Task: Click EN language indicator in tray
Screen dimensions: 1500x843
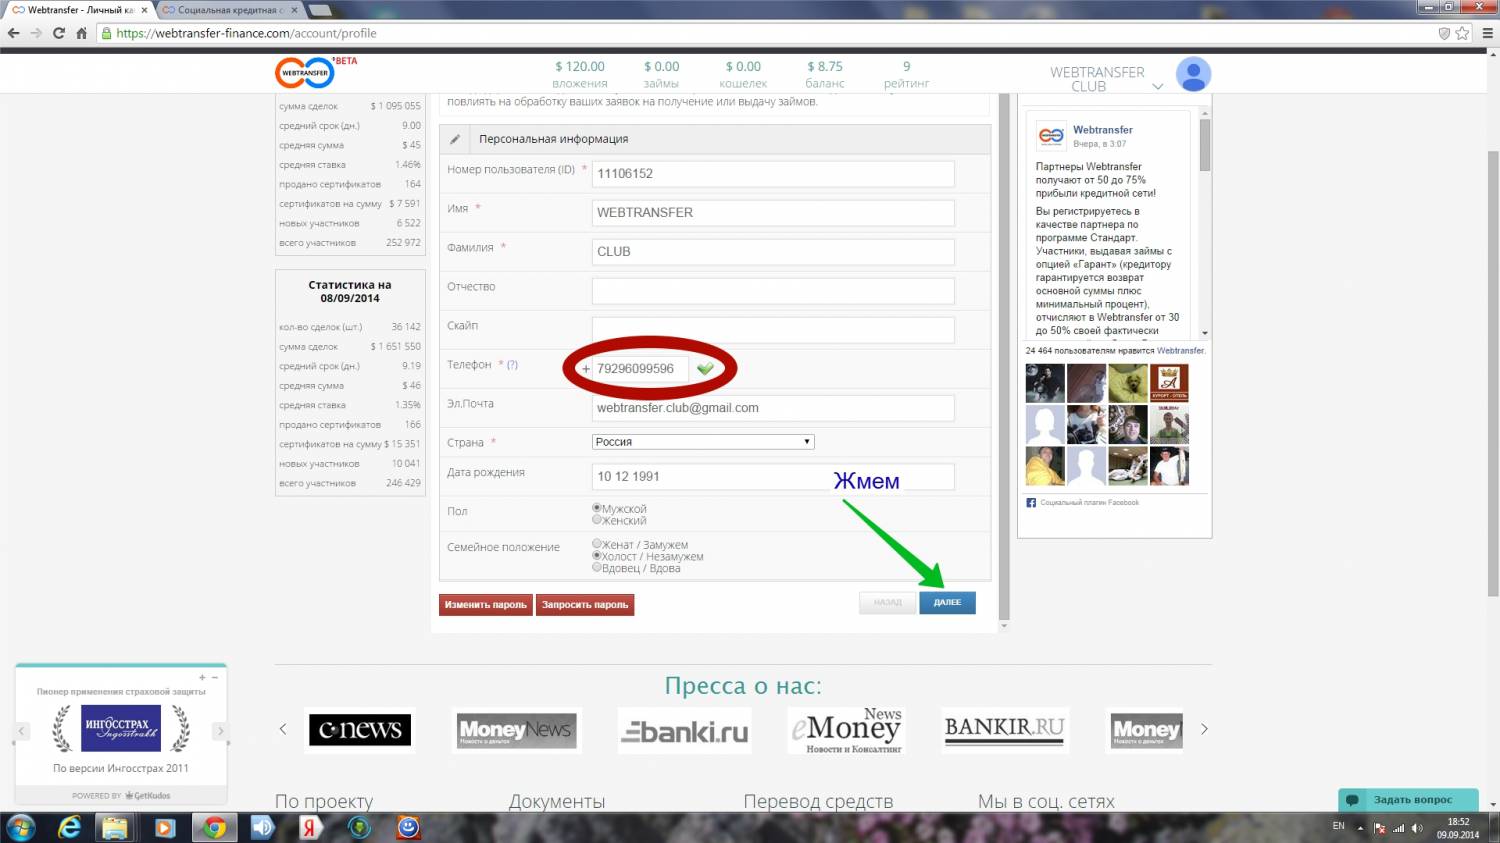Action: (1338, 826)
